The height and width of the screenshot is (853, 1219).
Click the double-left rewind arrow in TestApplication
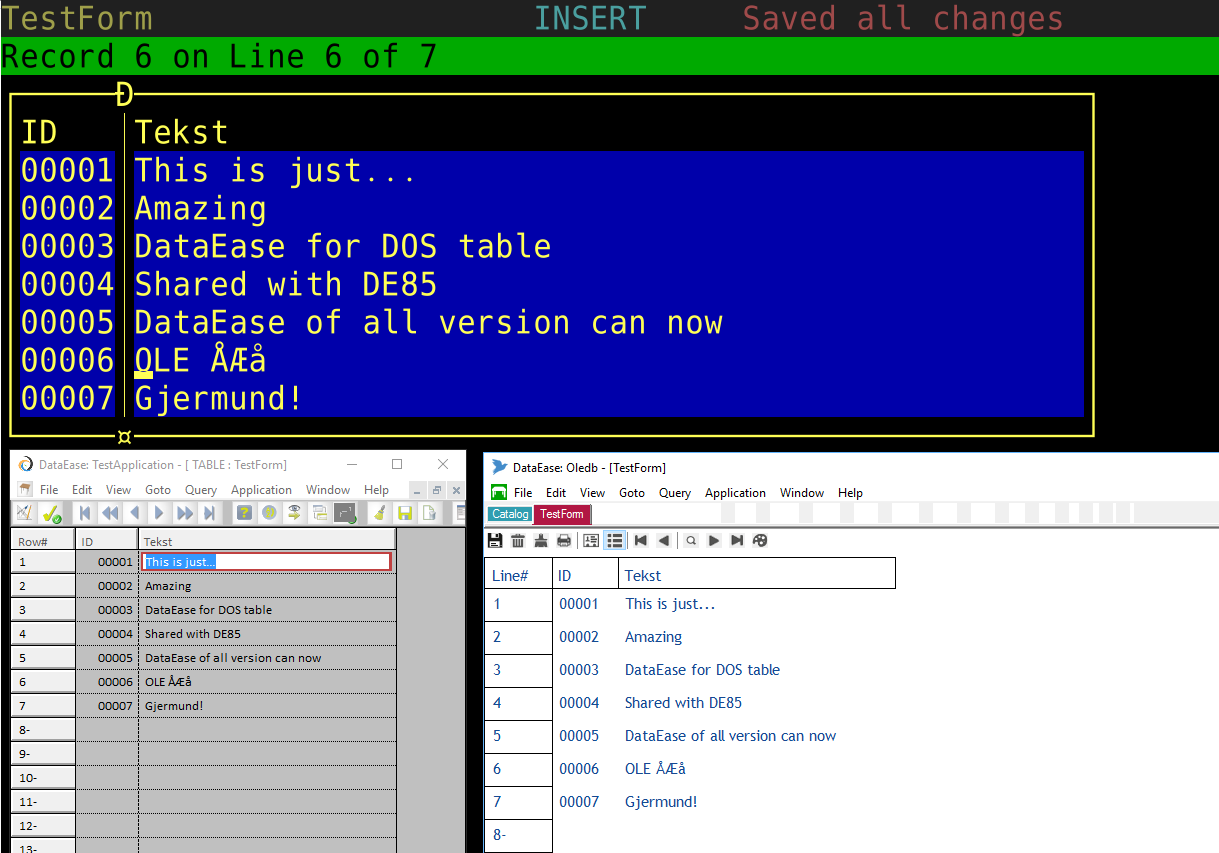(110, 513)
